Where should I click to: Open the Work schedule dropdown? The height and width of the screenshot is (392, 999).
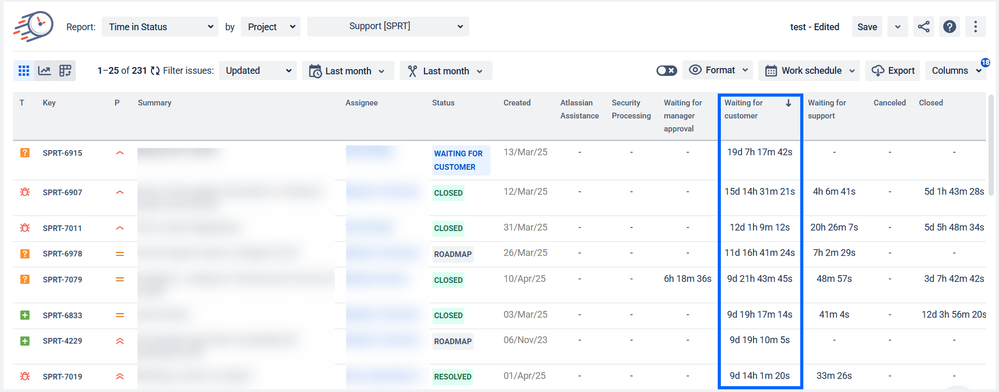(x=809, y=71)
